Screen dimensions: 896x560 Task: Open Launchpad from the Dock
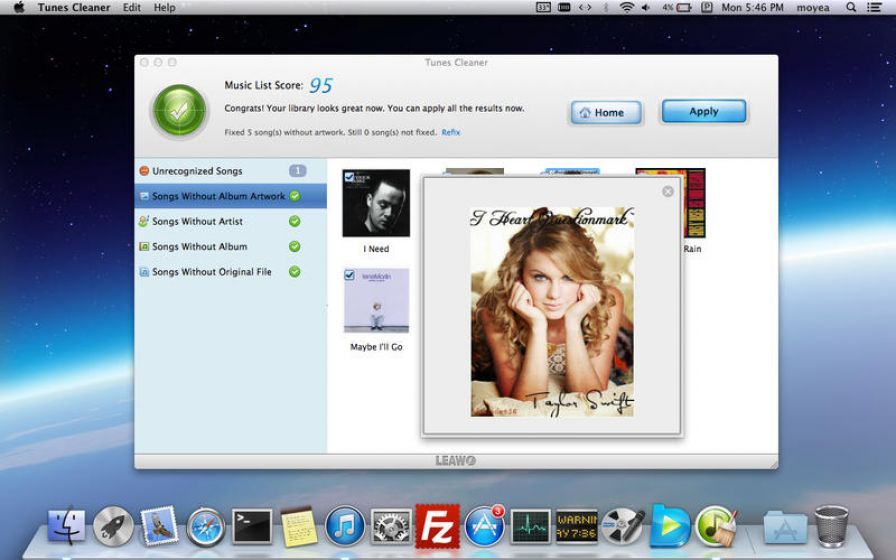point(113,526)
